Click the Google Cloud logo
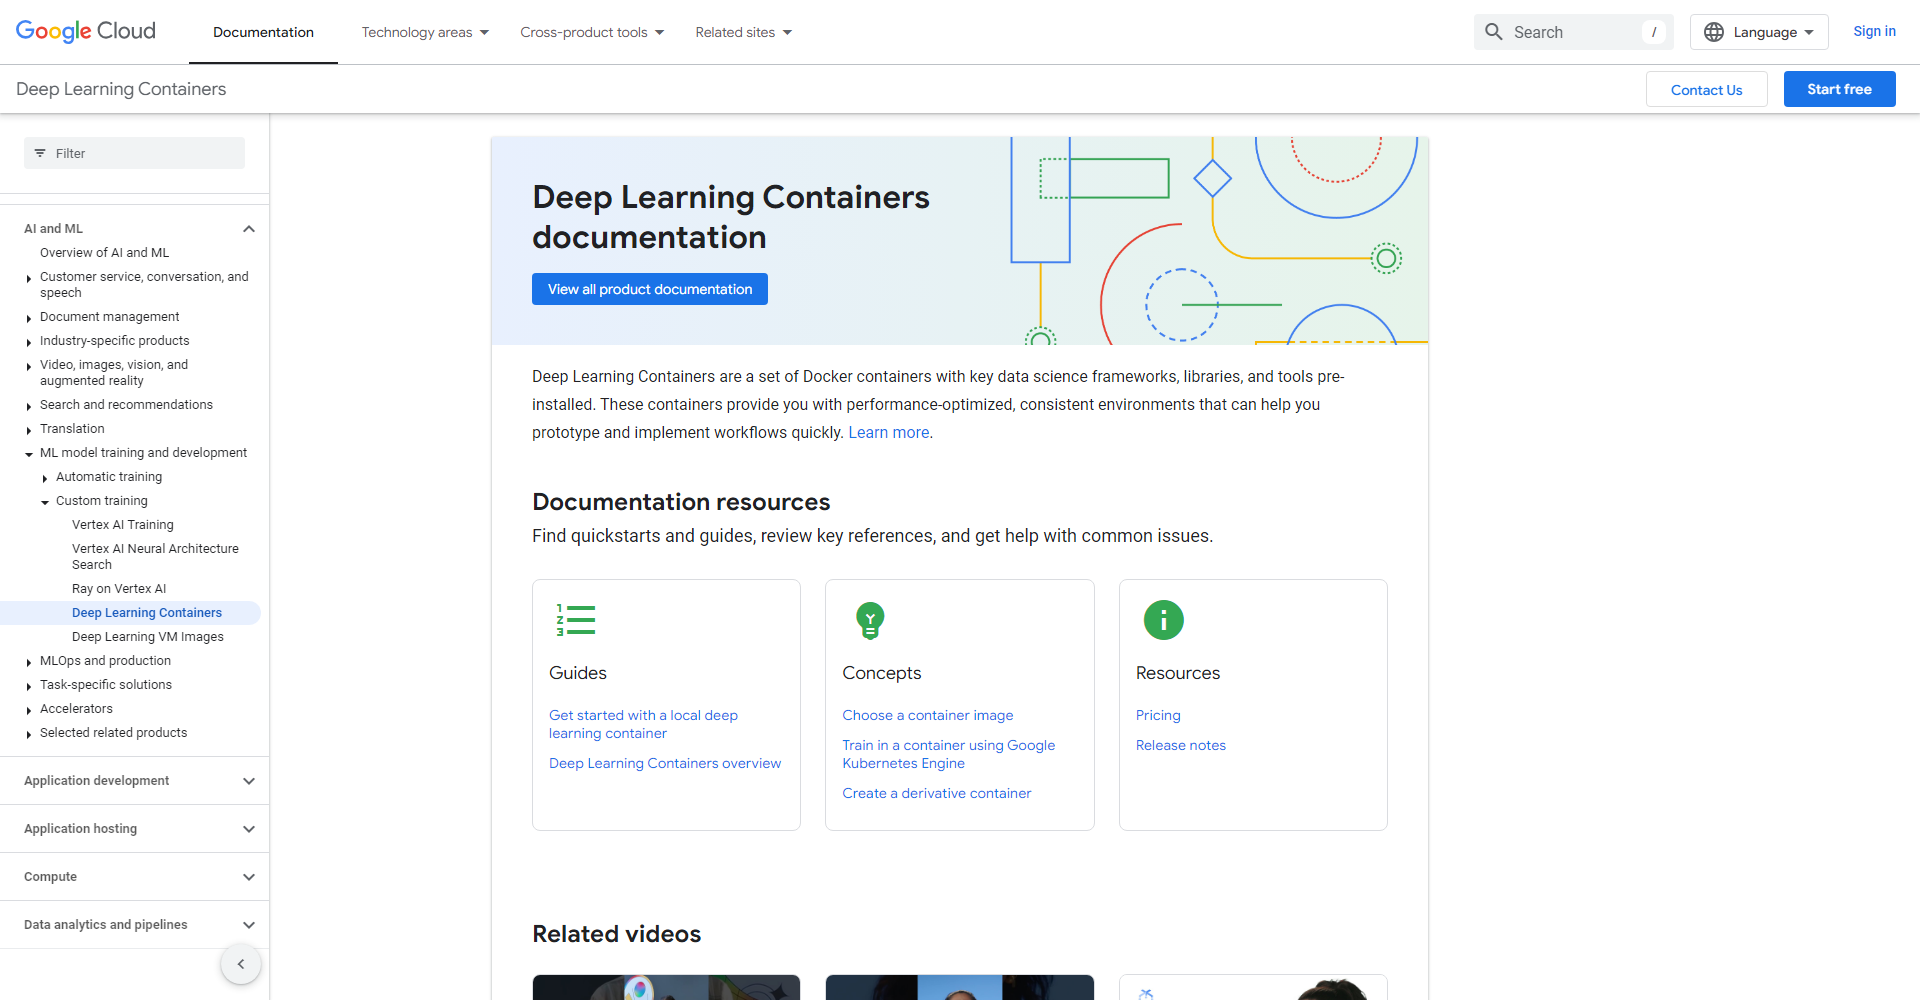 click(x=85, y=31)
